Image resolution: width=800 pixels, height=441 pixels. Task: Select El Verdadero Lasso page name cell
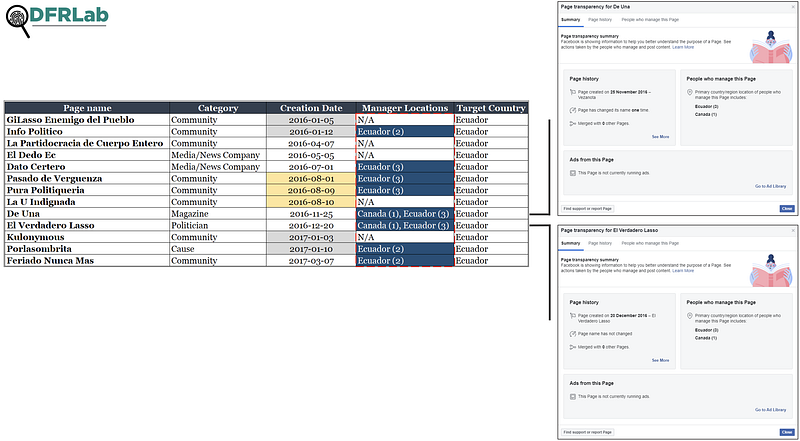87,226
